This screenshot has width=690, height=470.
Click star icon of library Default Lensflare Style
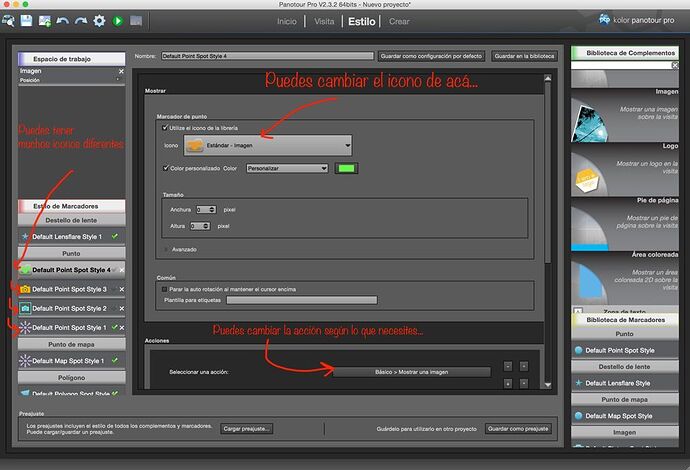[579, 383]
